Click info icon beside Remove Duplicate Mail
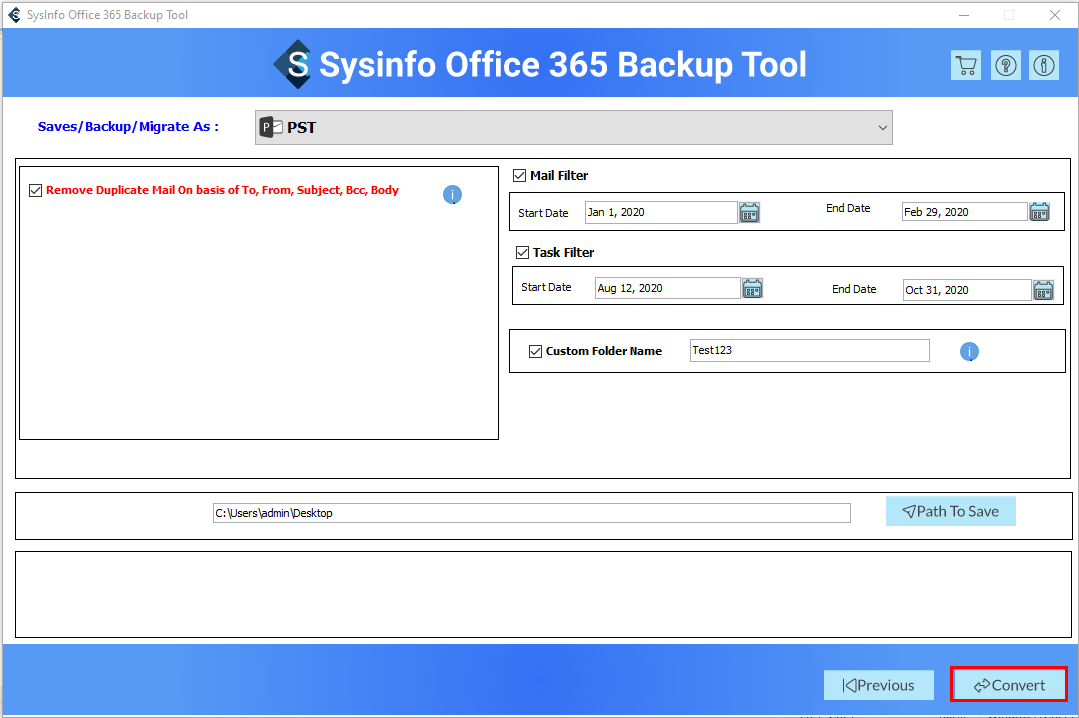 click(x=452, y=195)
